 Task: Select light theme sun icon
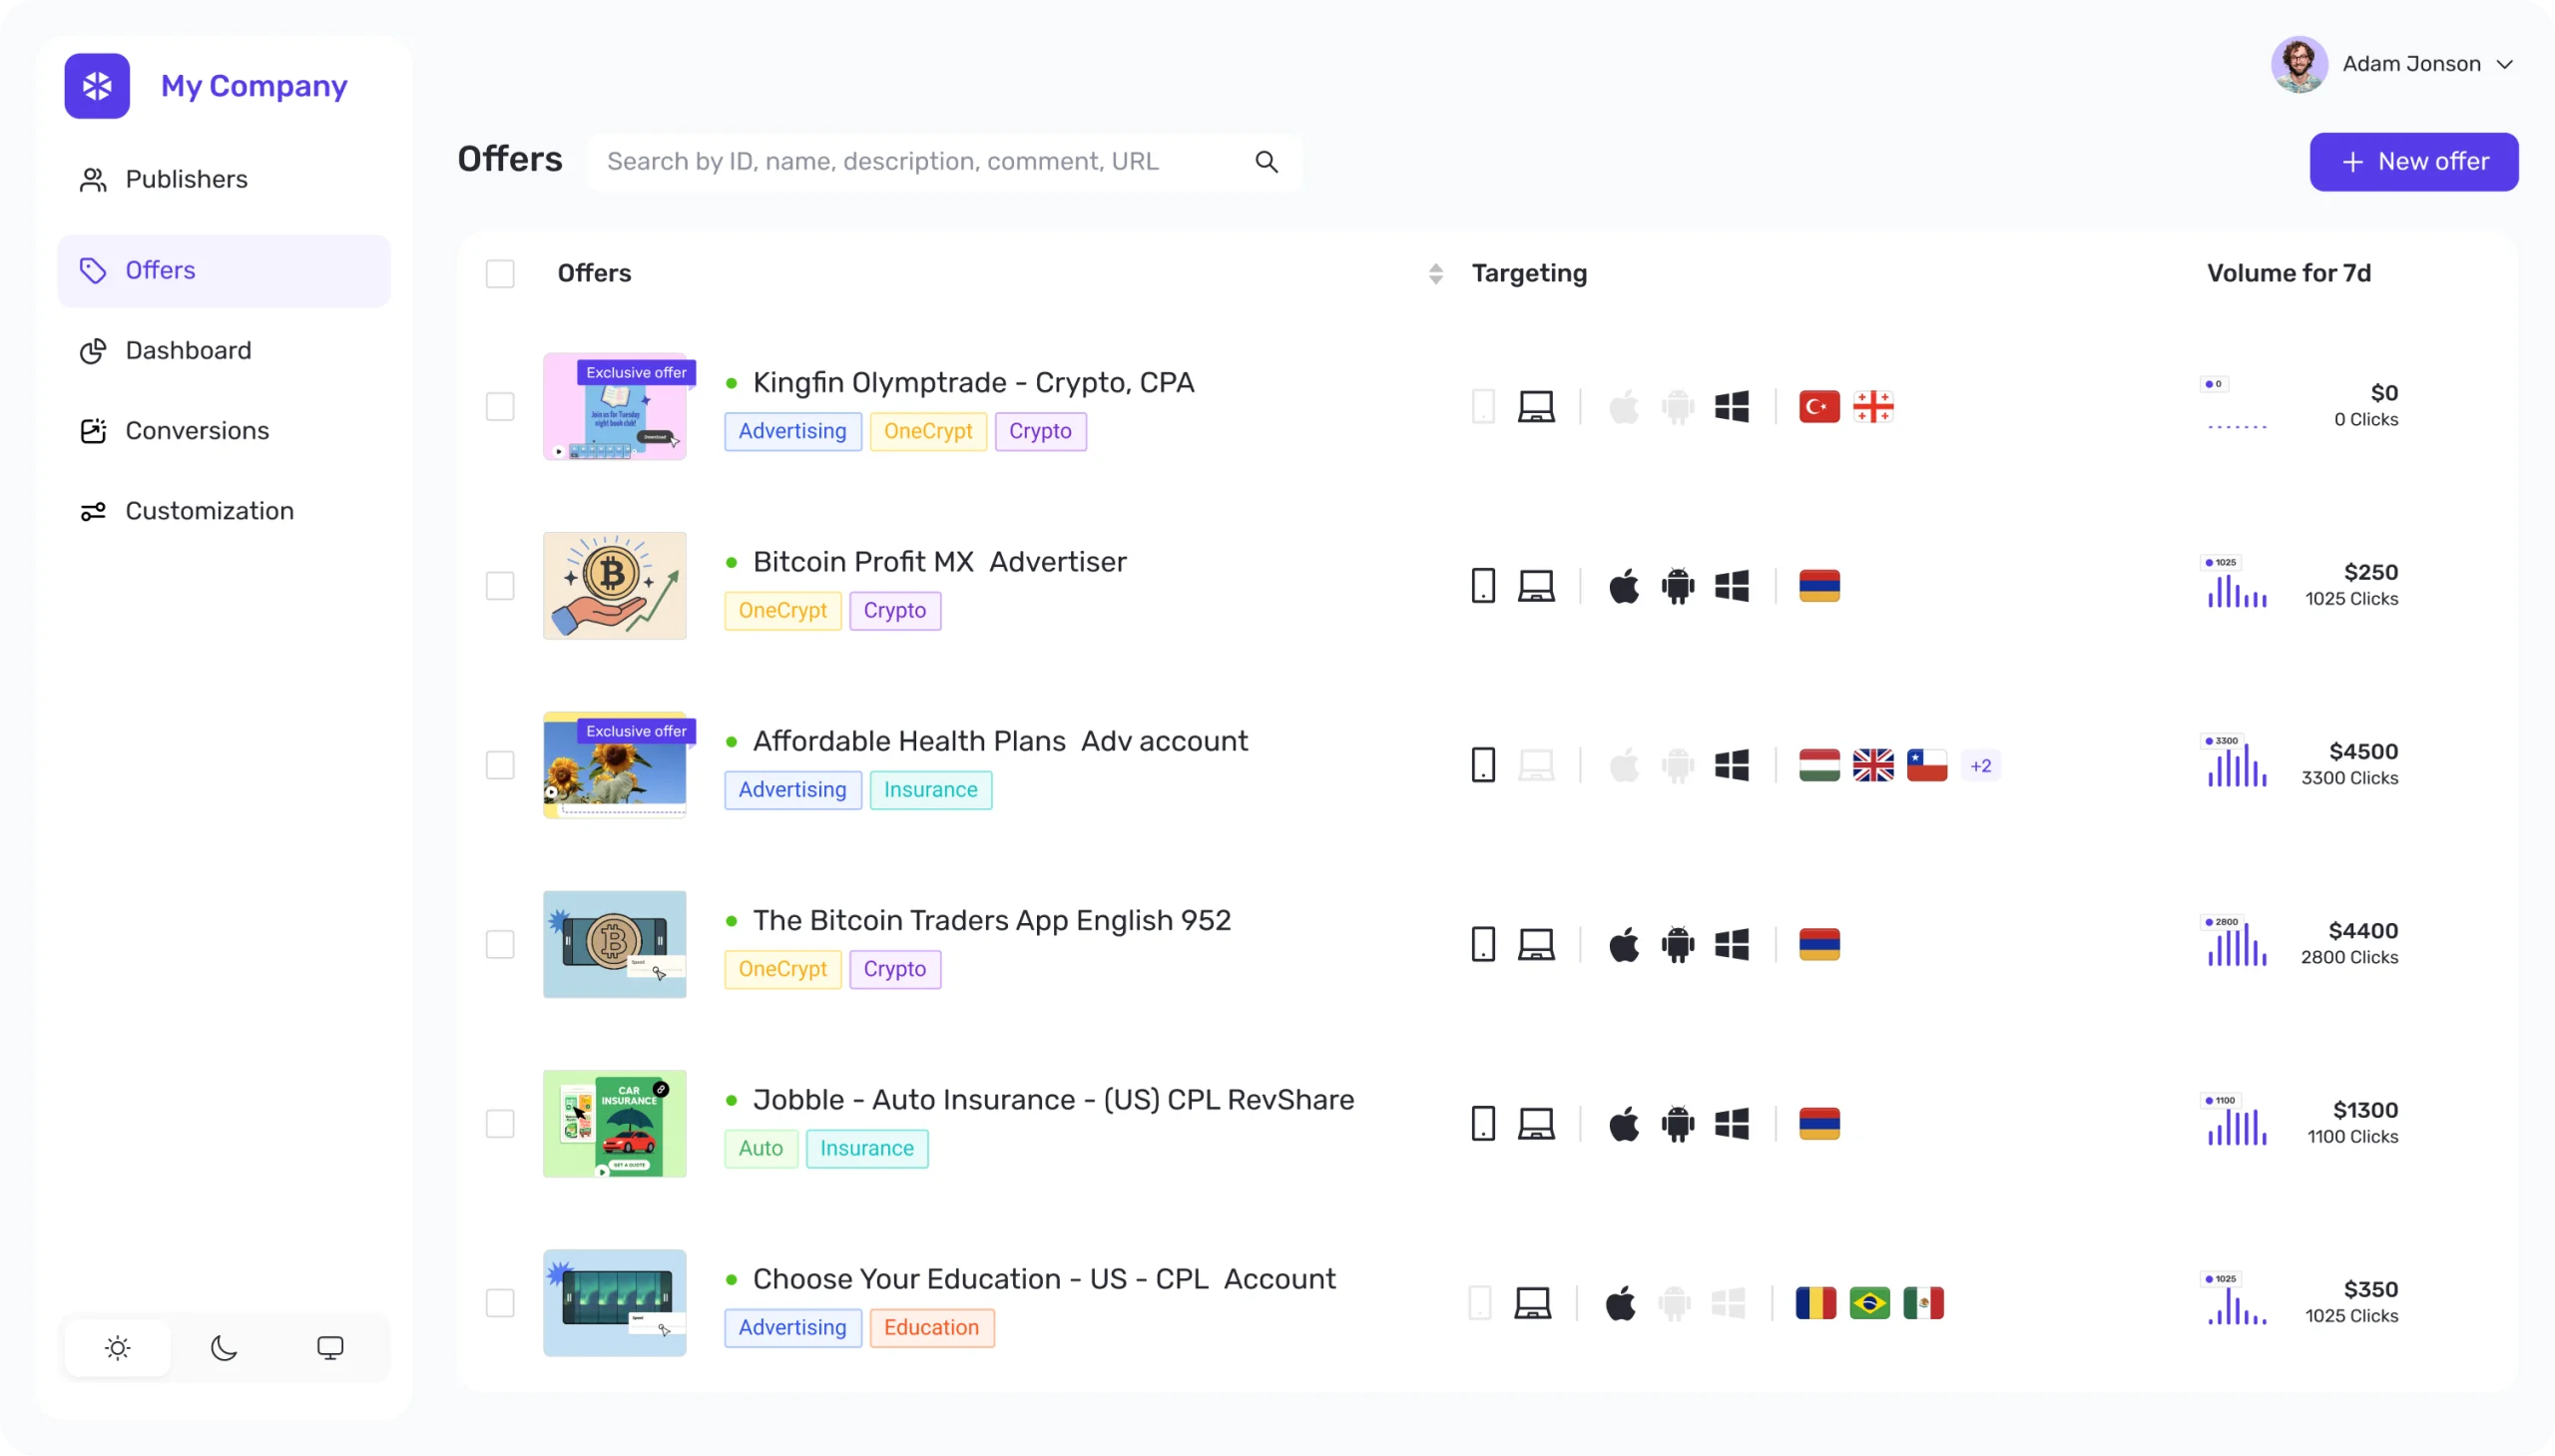[x=118, y=1348]
